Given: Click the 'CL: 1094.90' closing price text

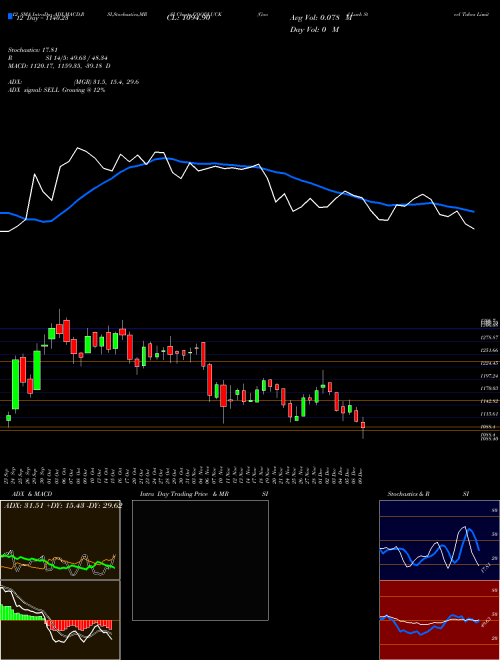Looking at the screenshot, I should click(188, 19).
